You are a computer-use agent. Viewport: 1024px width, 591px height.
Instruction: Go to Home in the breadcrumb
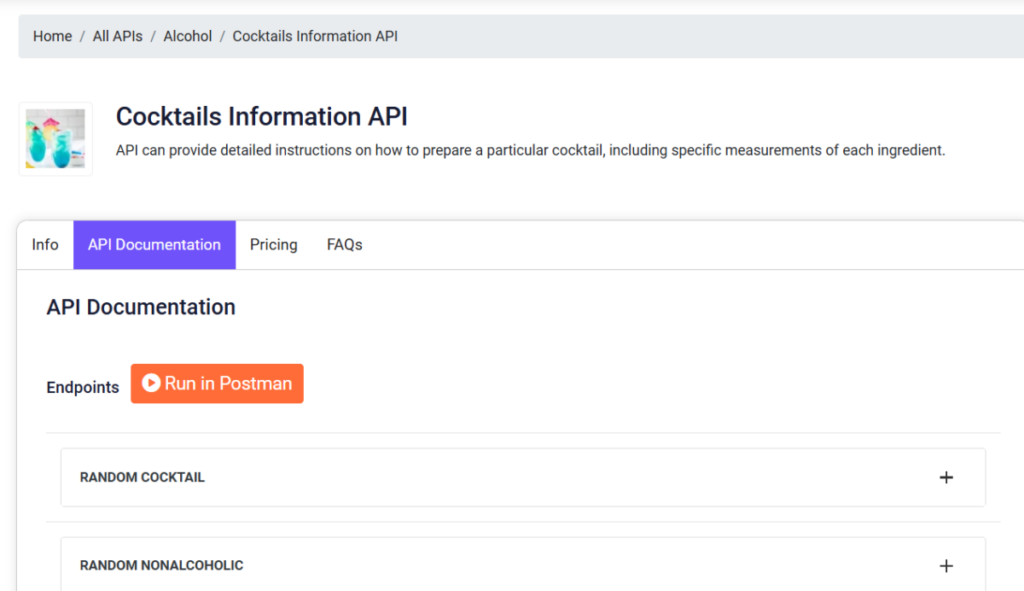pyautogui.click(x=52, y=37)
